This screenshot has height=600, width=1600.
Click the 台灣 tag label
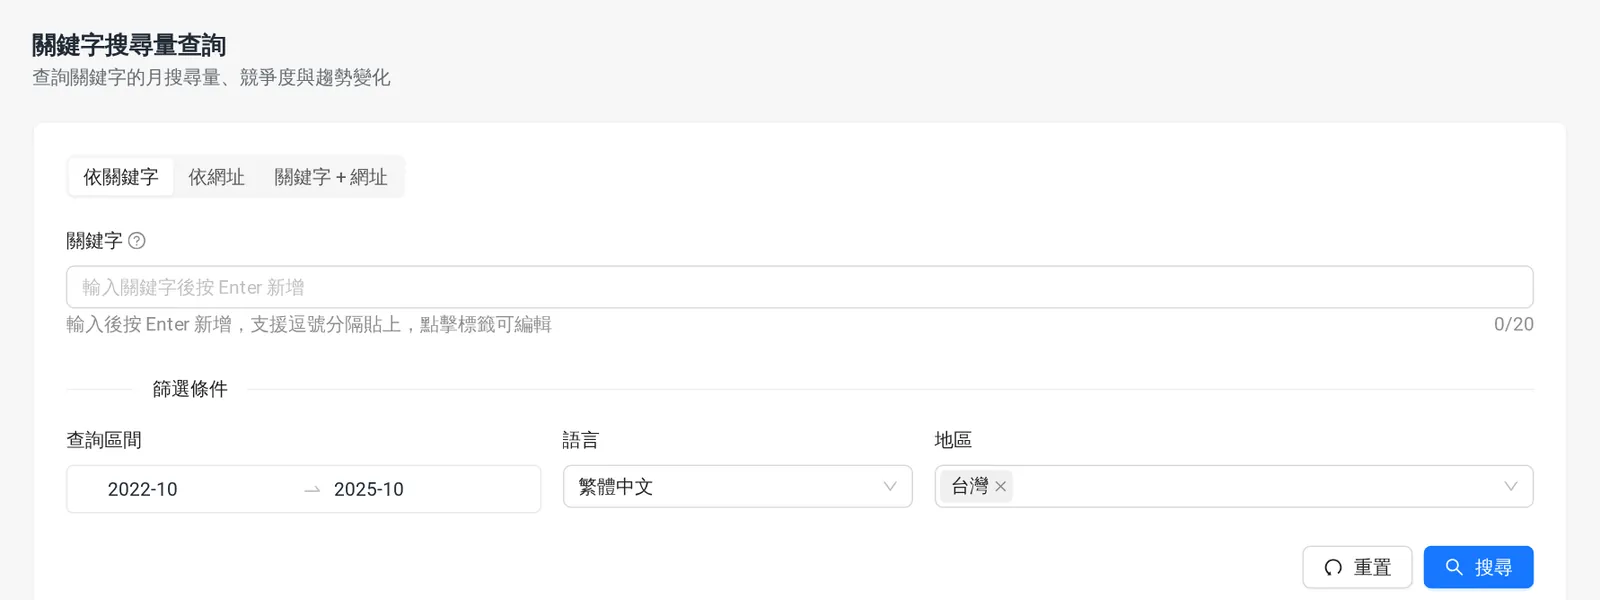969,486
